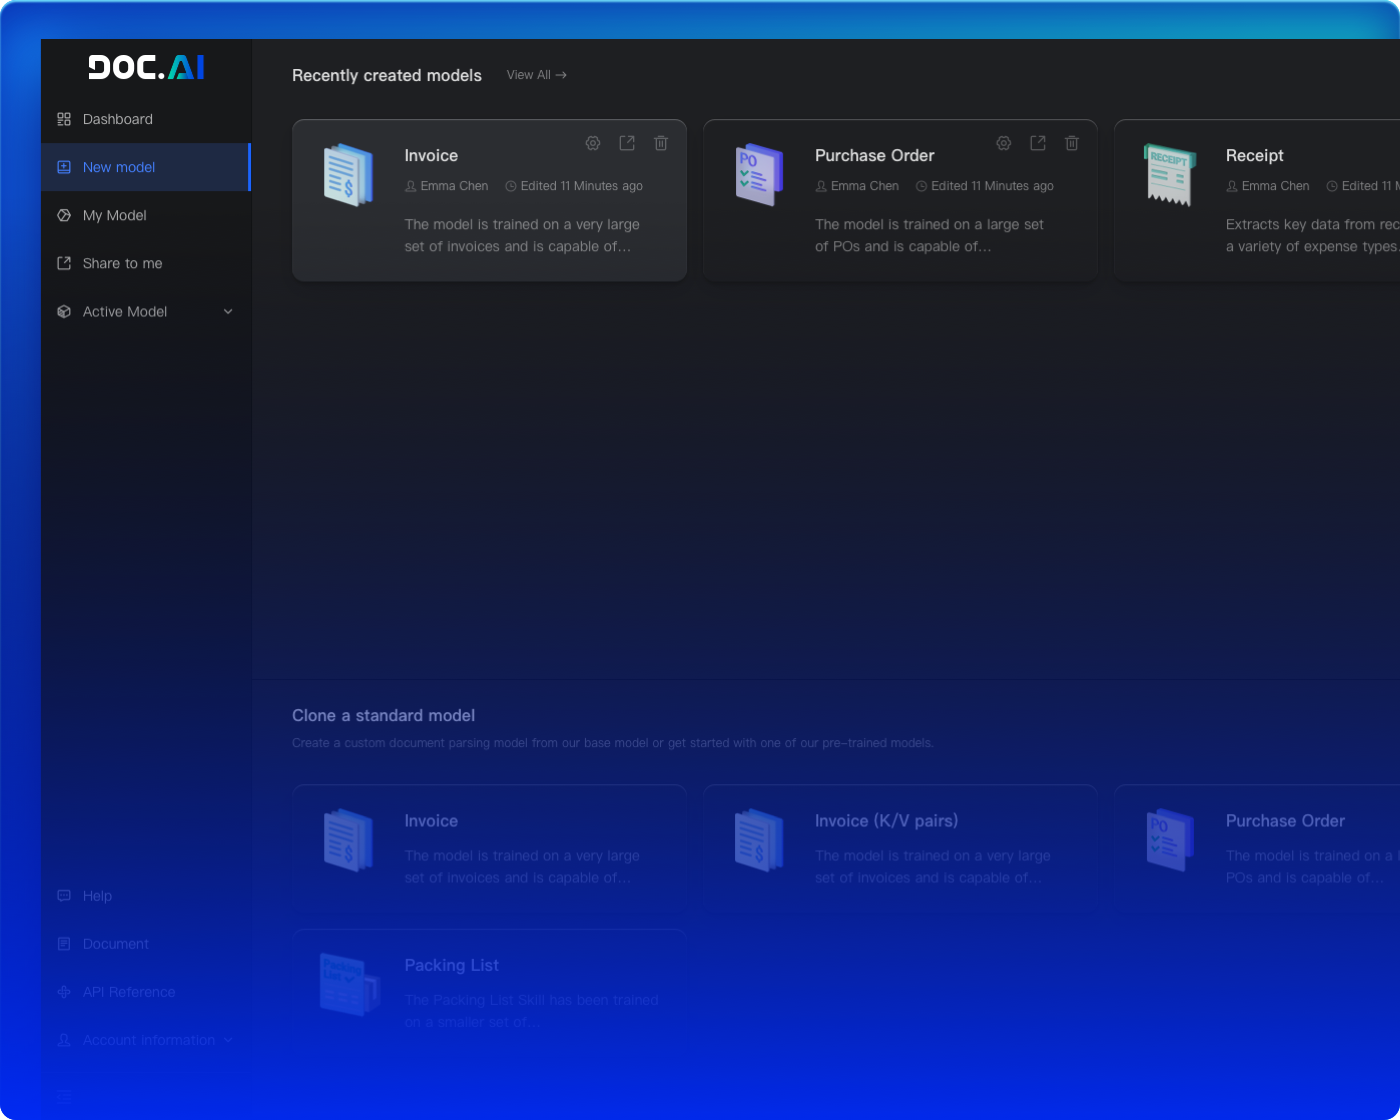Open the Help page
Screen dimensions: 1400x1120
pyautogui.click(x=97, y=896)
